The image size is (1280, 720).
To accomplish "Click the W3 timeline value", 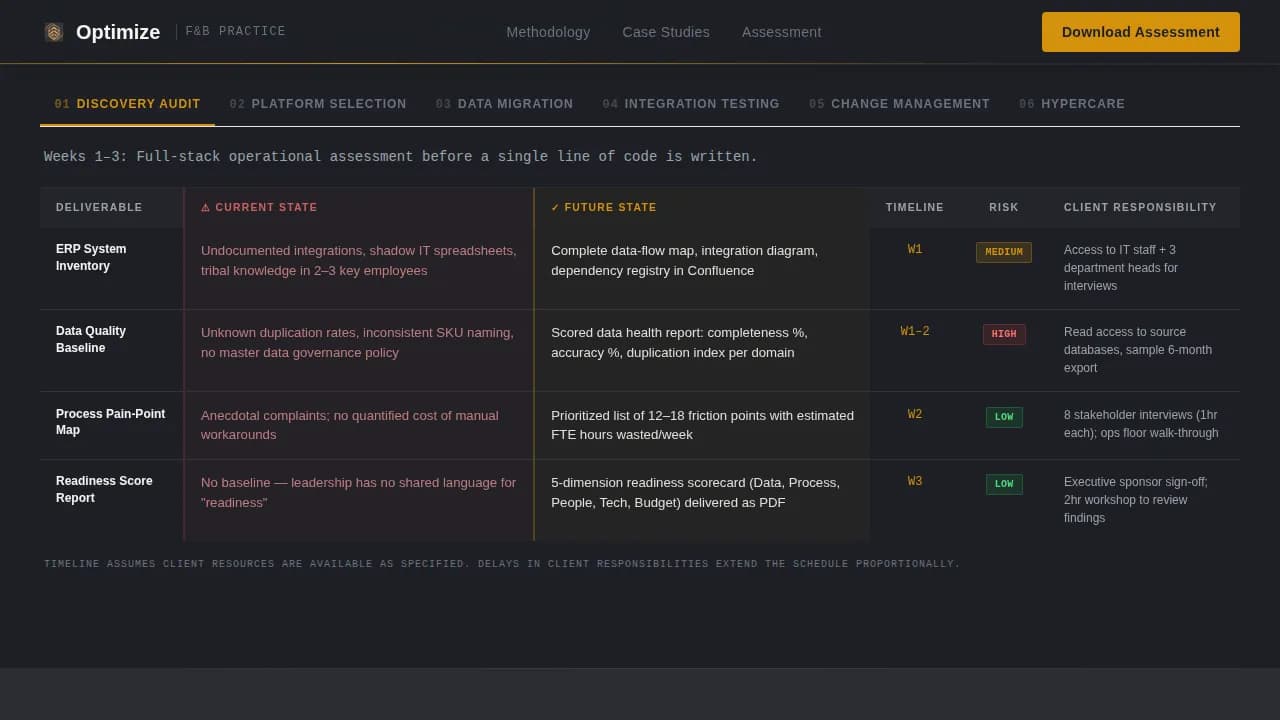I will (x=915, y=482).
